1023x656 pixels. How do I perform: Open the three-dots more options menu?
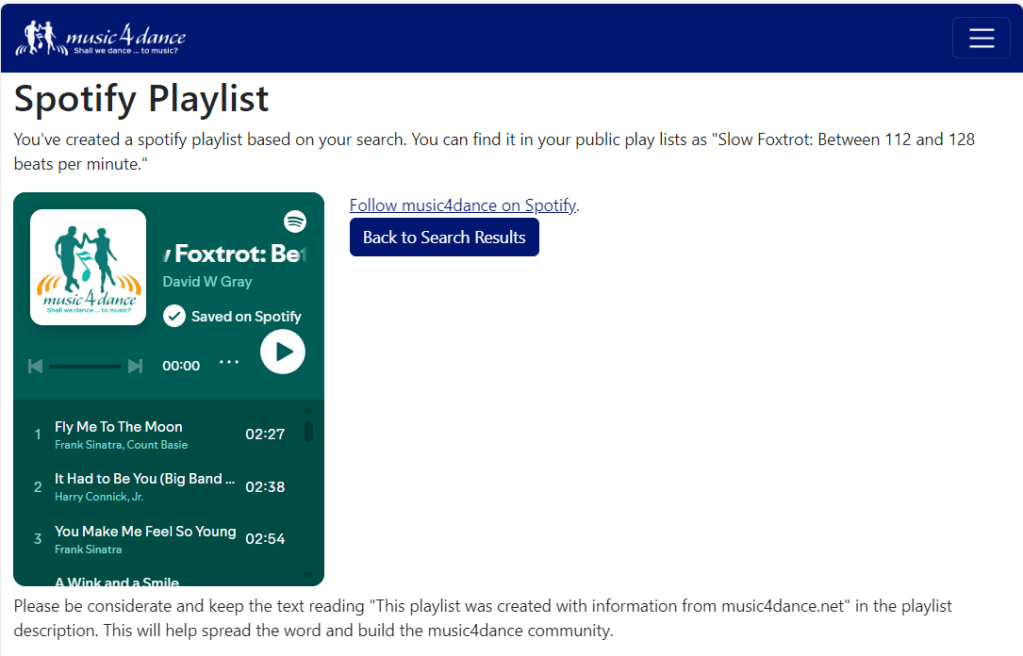[x=229, y=362]
